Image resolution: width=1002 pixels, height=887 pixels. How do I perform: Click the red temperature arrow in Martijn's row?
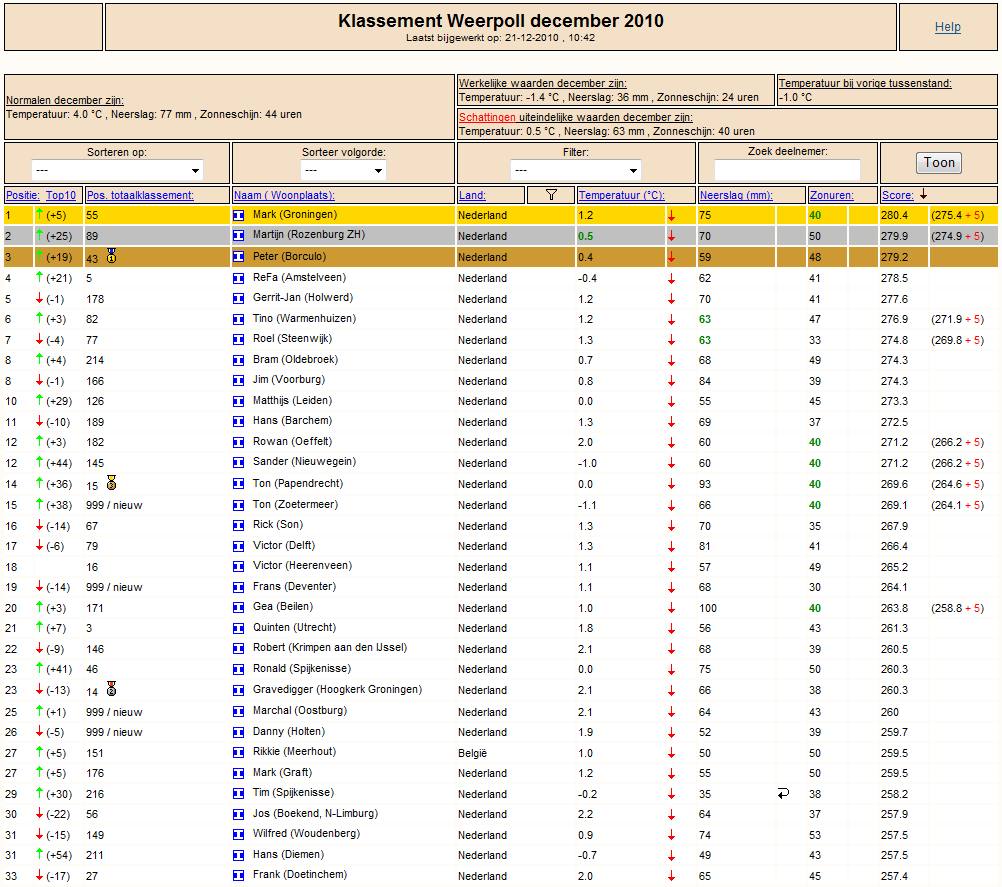(x=671, y=236)
